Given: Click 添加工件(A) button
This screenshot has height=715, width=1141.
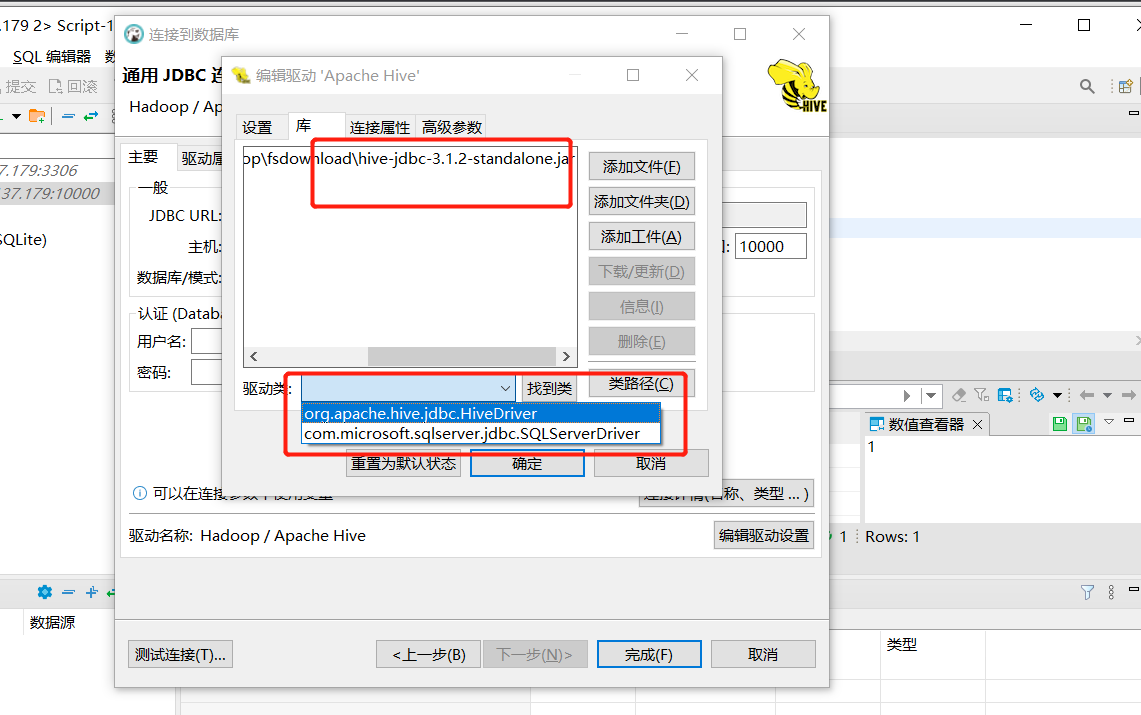Looking at the screenshot, I should (641, 236).
